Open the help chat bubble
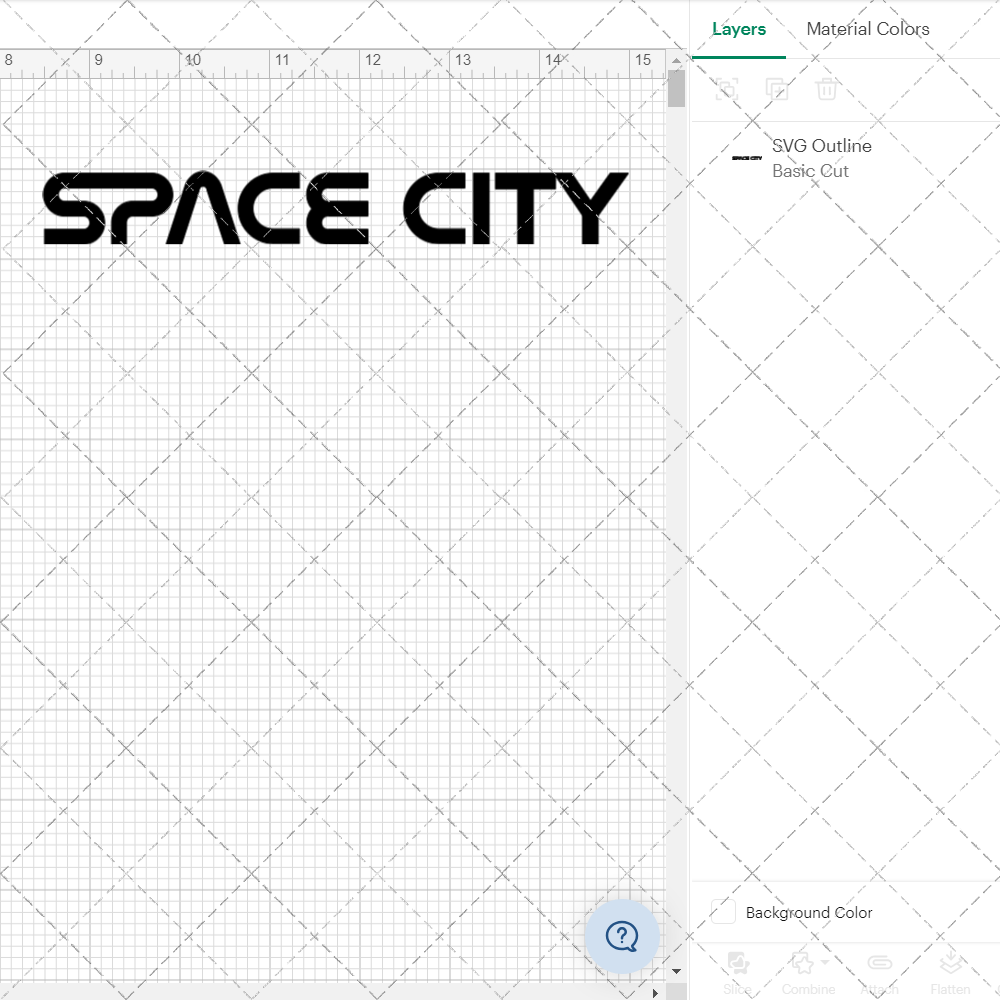 coord(622,936)
